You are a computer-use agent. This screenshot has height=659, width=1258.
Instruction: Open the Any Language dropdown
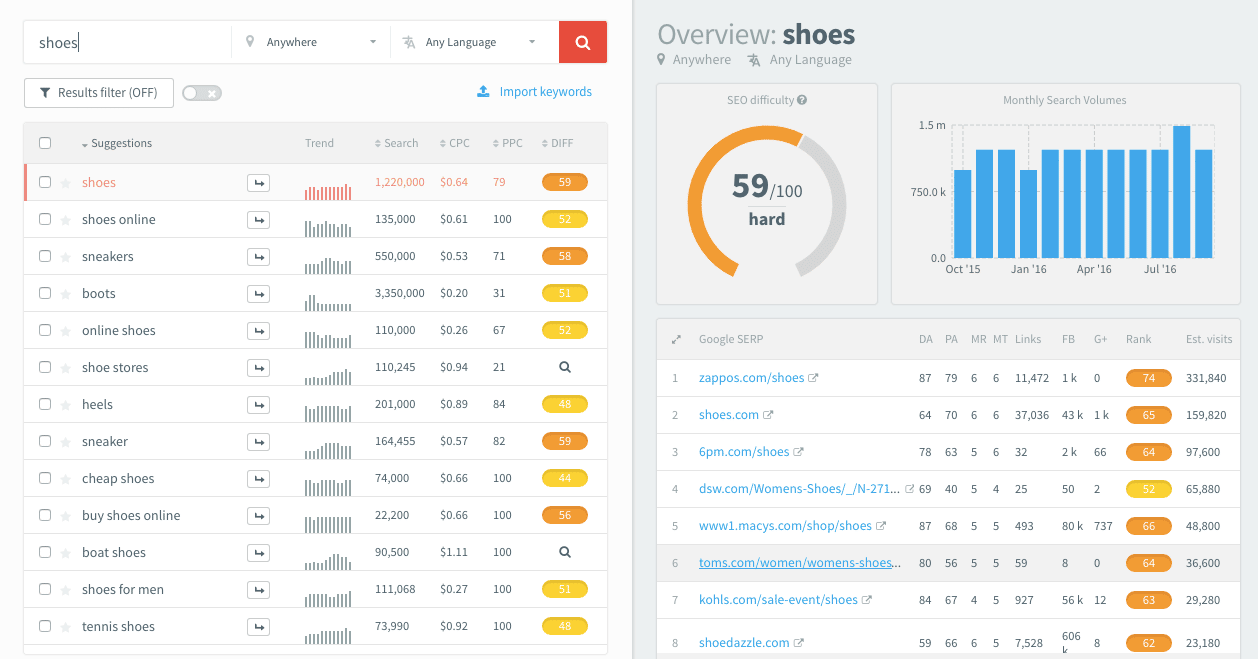pyautogui.click(x=474, y=42)
